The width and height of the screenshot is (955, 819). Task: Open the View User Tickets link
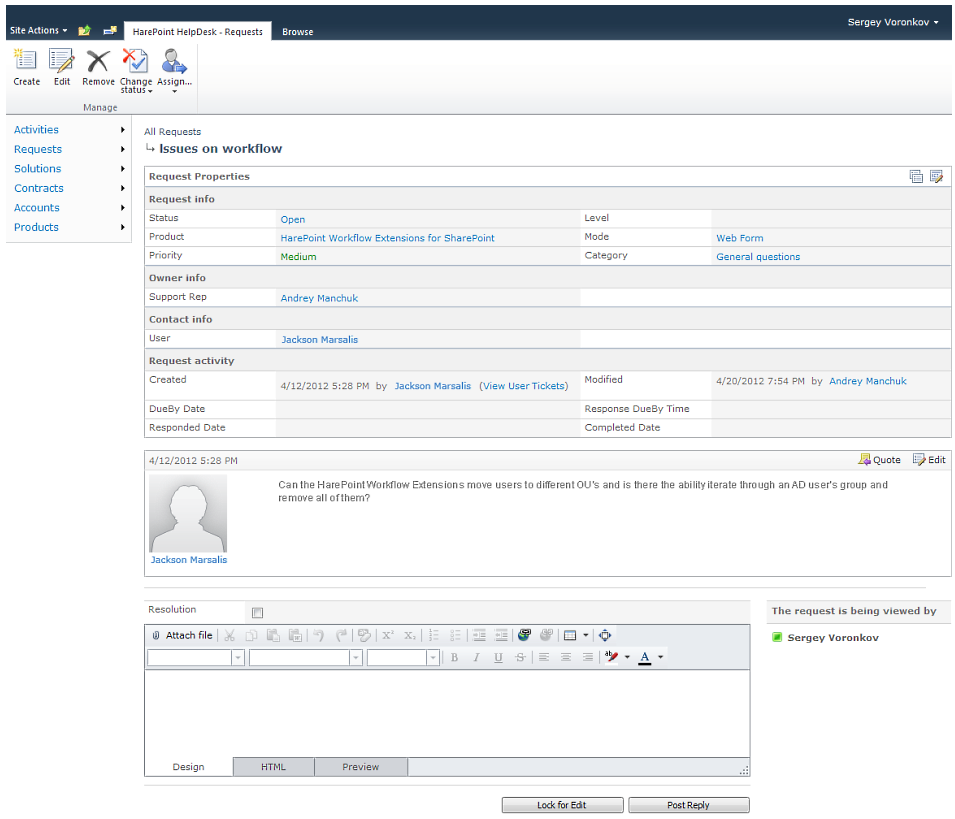pos(523,386)
